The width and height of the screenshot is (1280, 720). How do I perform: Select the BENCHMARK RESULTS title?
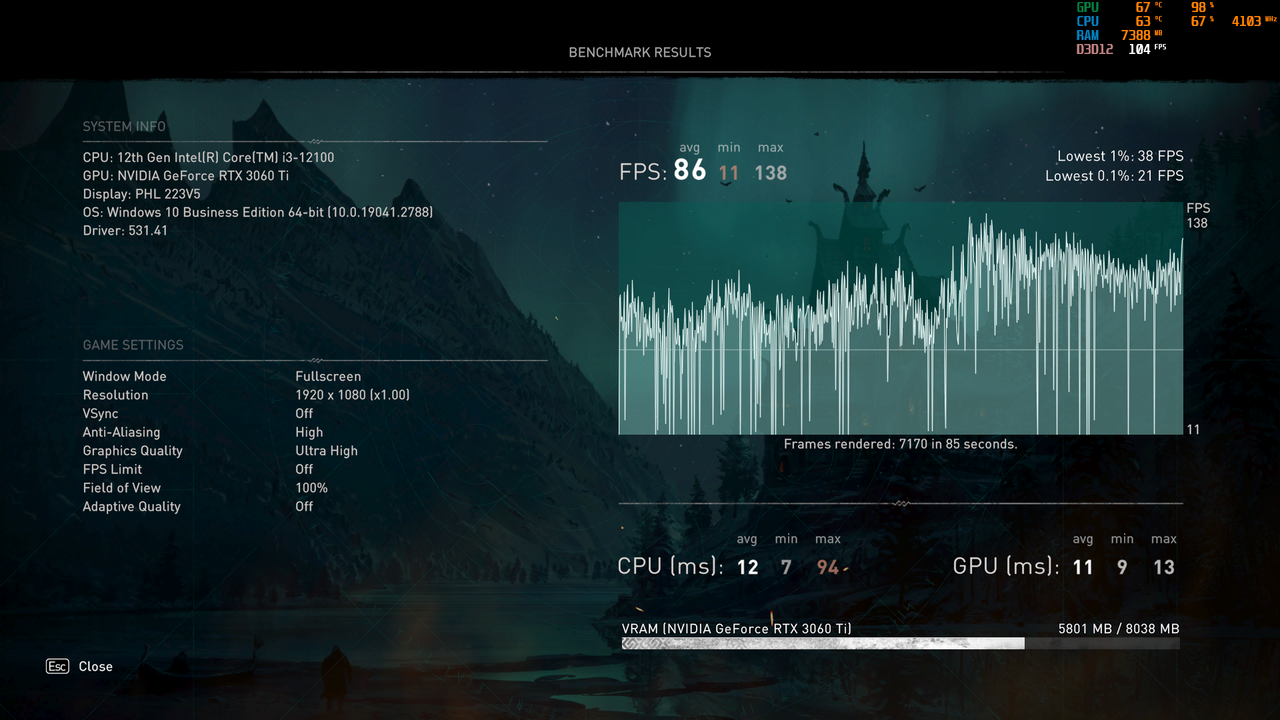(640, 52)
